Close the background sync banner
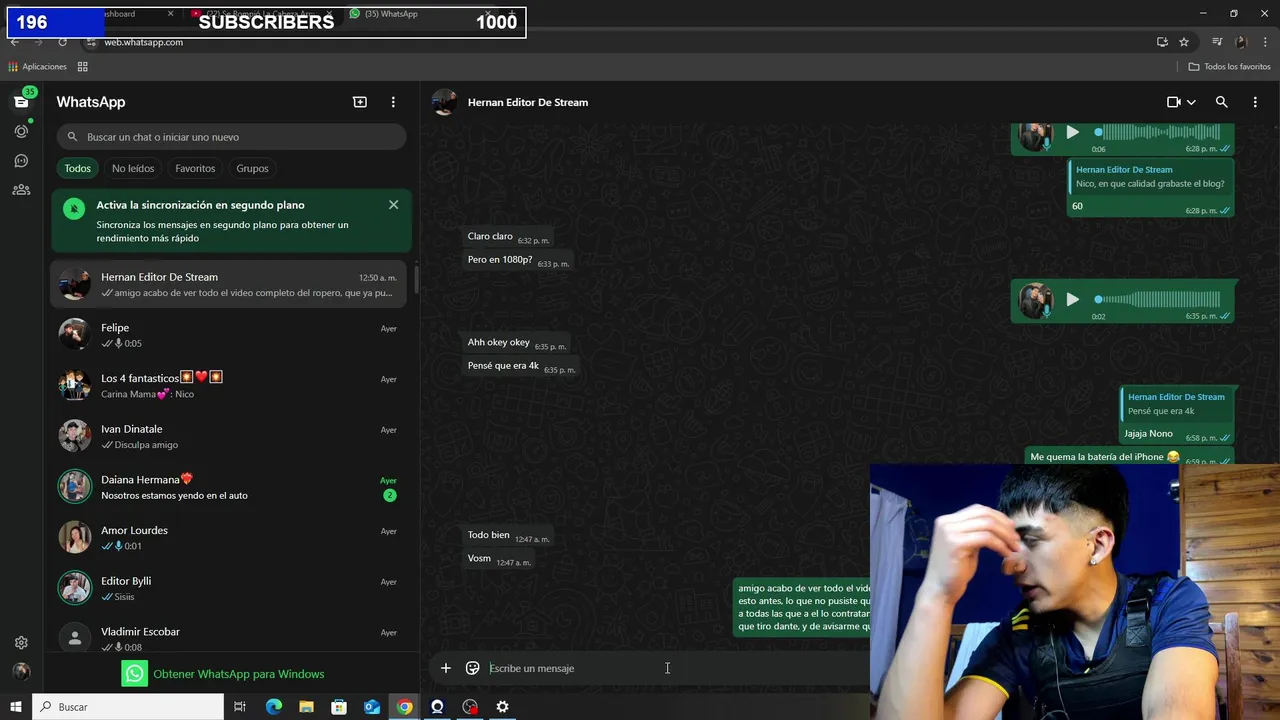This screenshot has height=720, width=1280. pos(393,204)
